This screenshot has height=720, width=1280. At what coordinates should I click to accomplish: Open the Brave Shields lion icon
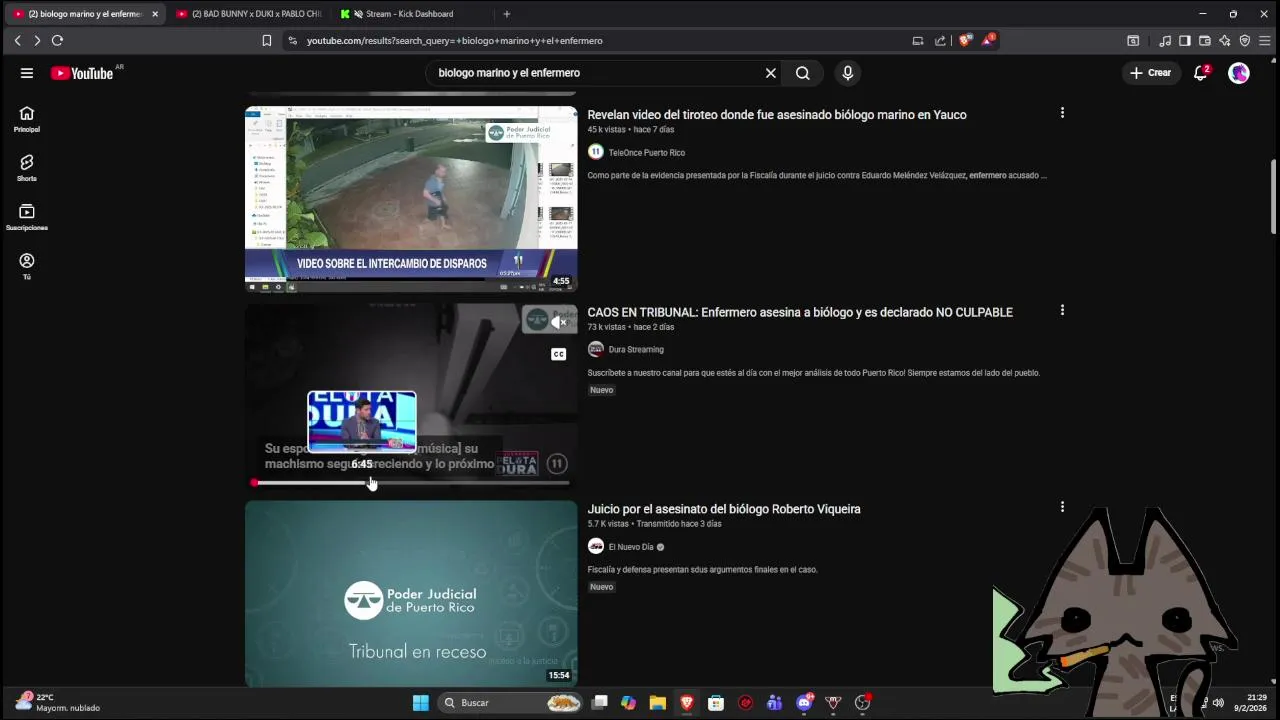coord(965,41)
